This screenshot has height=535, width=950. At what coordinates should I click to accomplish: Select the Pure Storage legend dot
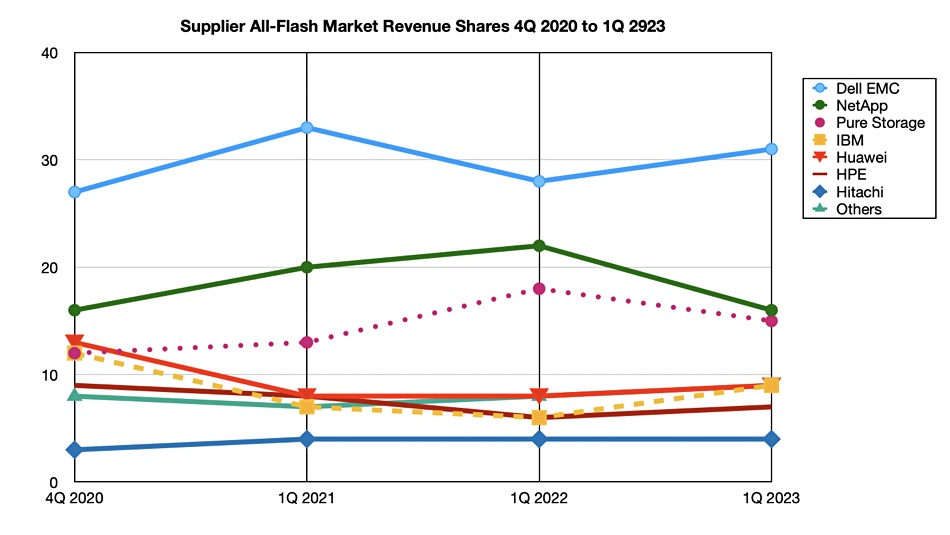pyautogui.click(x=819, y=123)
